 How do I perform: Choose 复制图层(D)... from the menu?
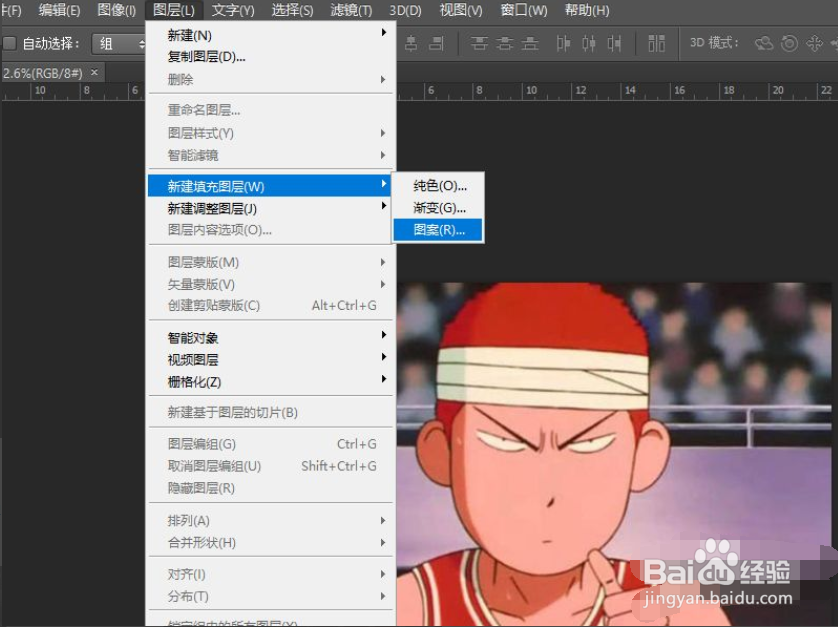click(270, 57)
